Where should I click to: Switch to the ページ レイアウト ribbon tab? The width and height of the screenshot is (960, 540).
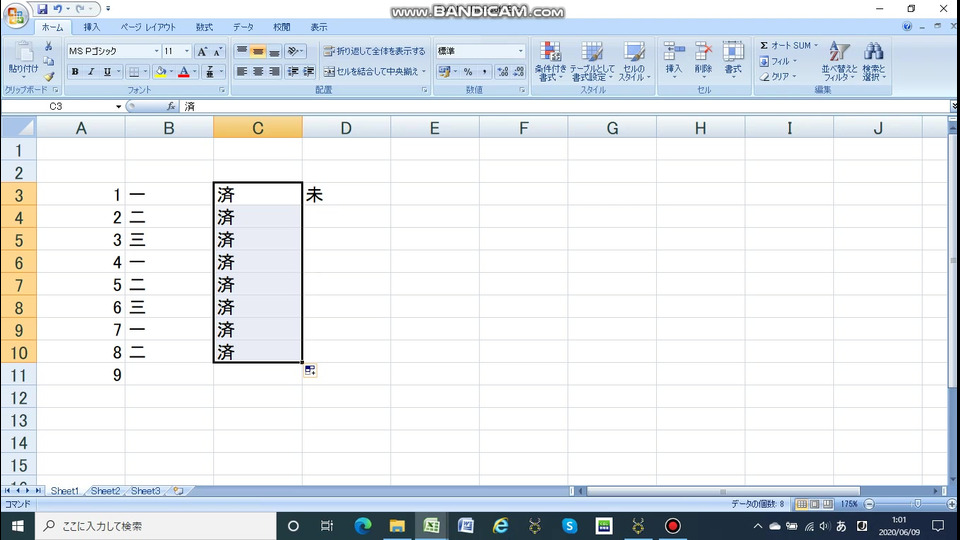point(148,27)
